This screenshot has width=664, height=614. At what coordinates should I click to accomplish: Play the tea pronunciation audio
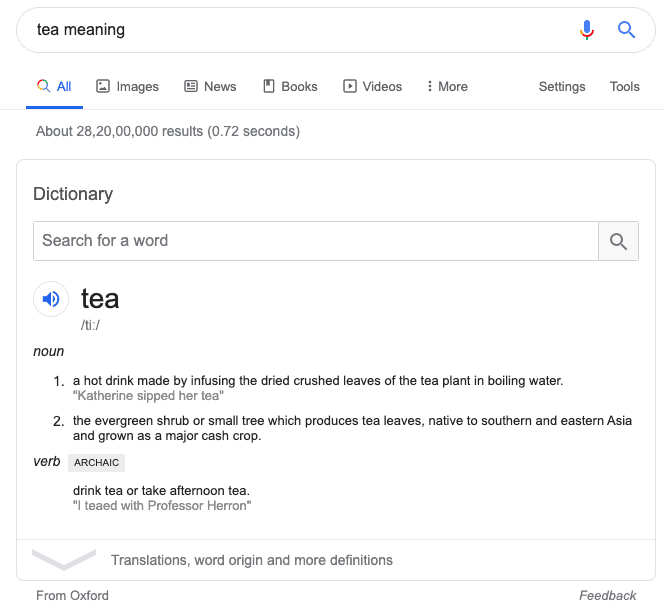point(51,299)
